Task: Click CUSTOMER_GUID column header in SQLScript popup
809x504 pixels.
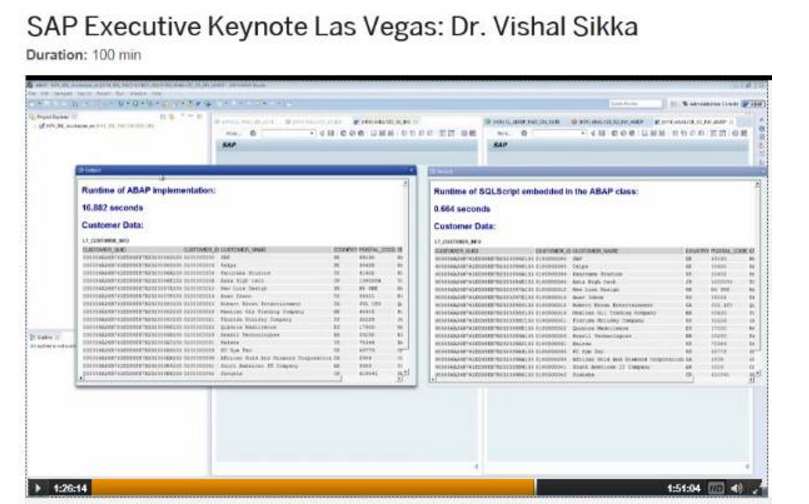Action: 458,251
